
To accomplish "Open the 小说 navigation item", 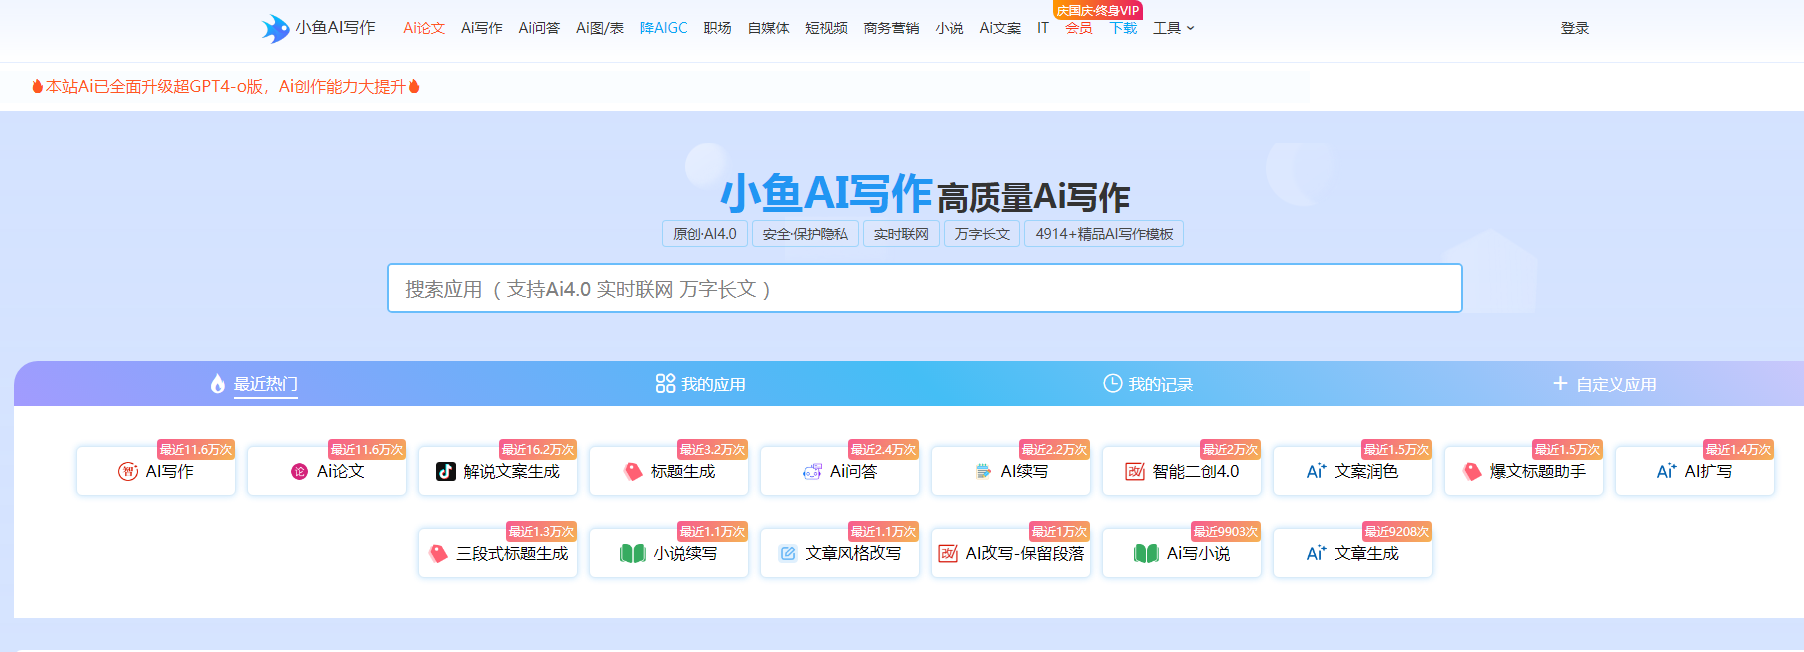I will click(950, 28).
